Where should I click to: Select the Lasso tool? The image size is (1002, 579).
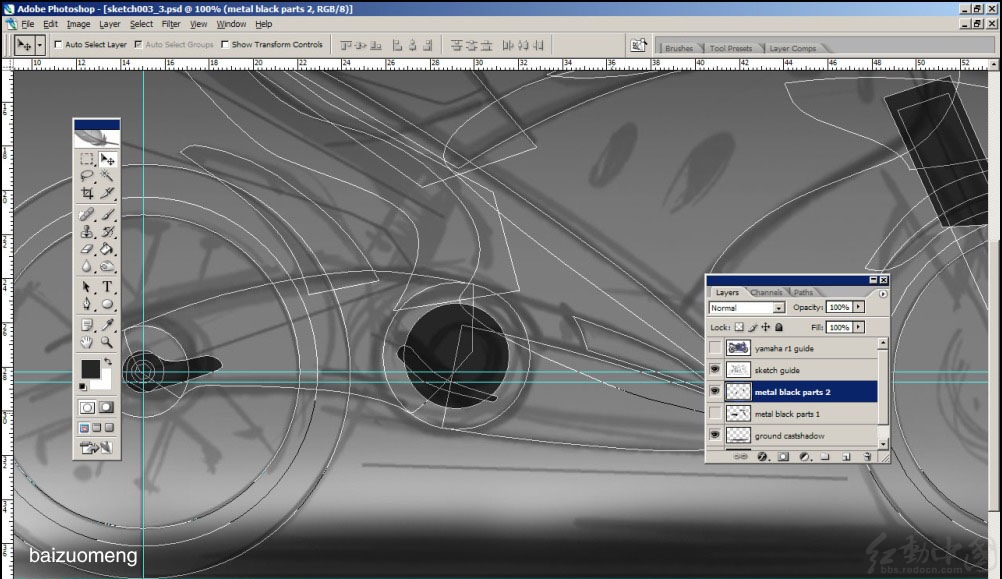point(87,176)
